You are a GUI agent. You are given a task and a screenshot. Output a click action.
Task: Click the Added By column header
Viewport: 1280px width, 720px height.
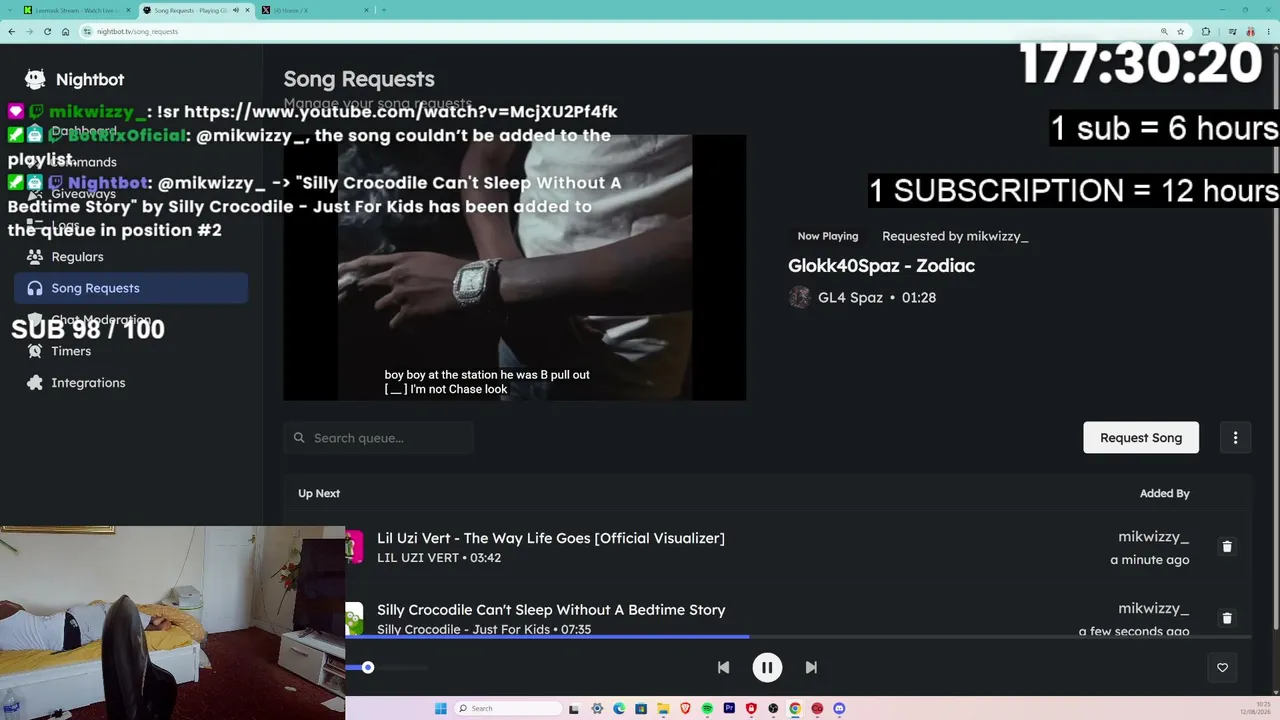(1164, 493)
